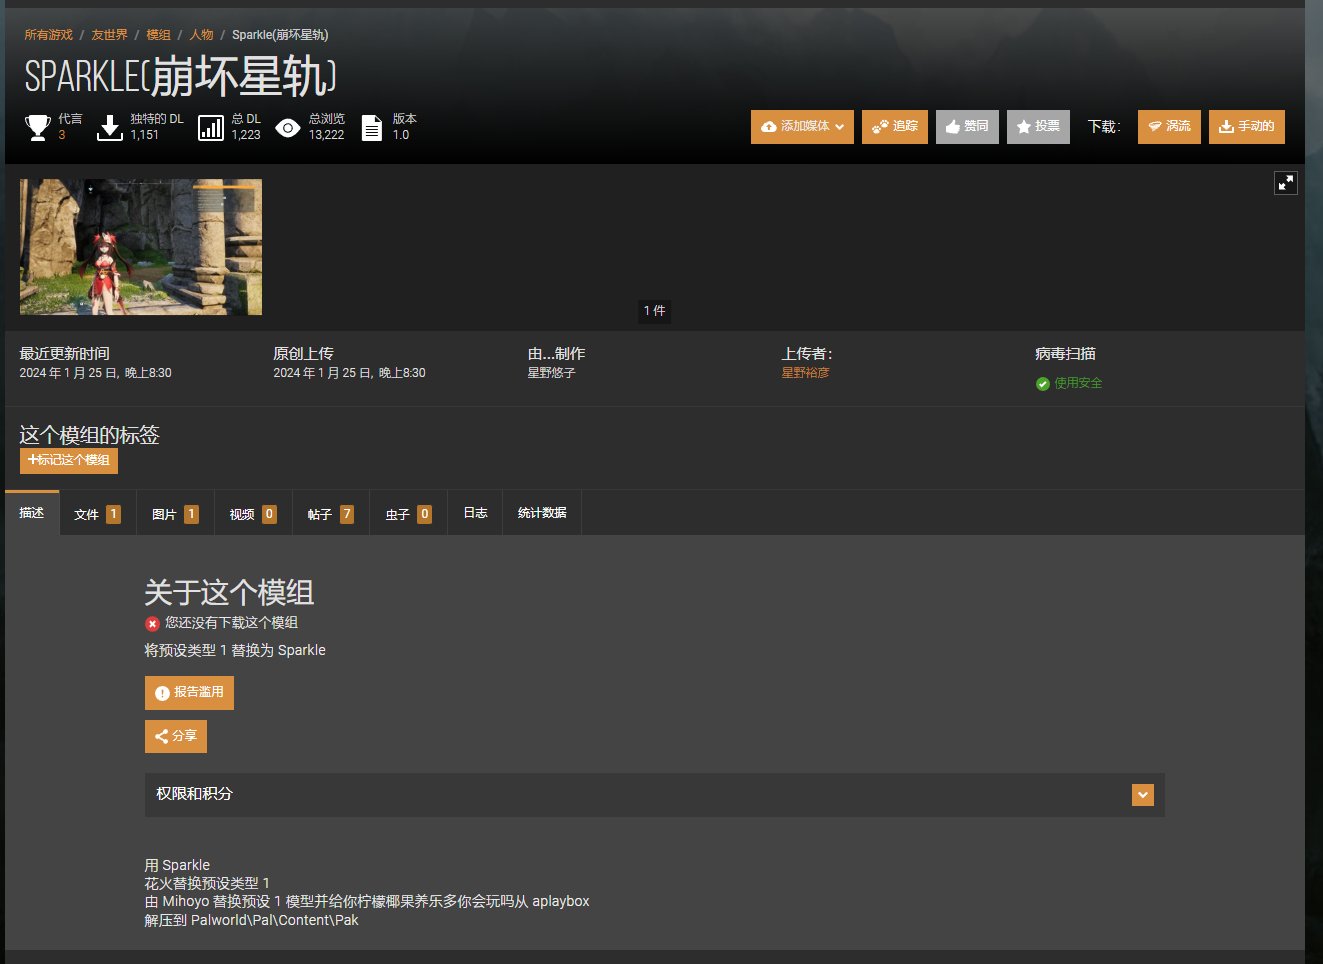Screen dimensions: 1323x964
Task: Select the 描述 description tab
Action: 32,513
